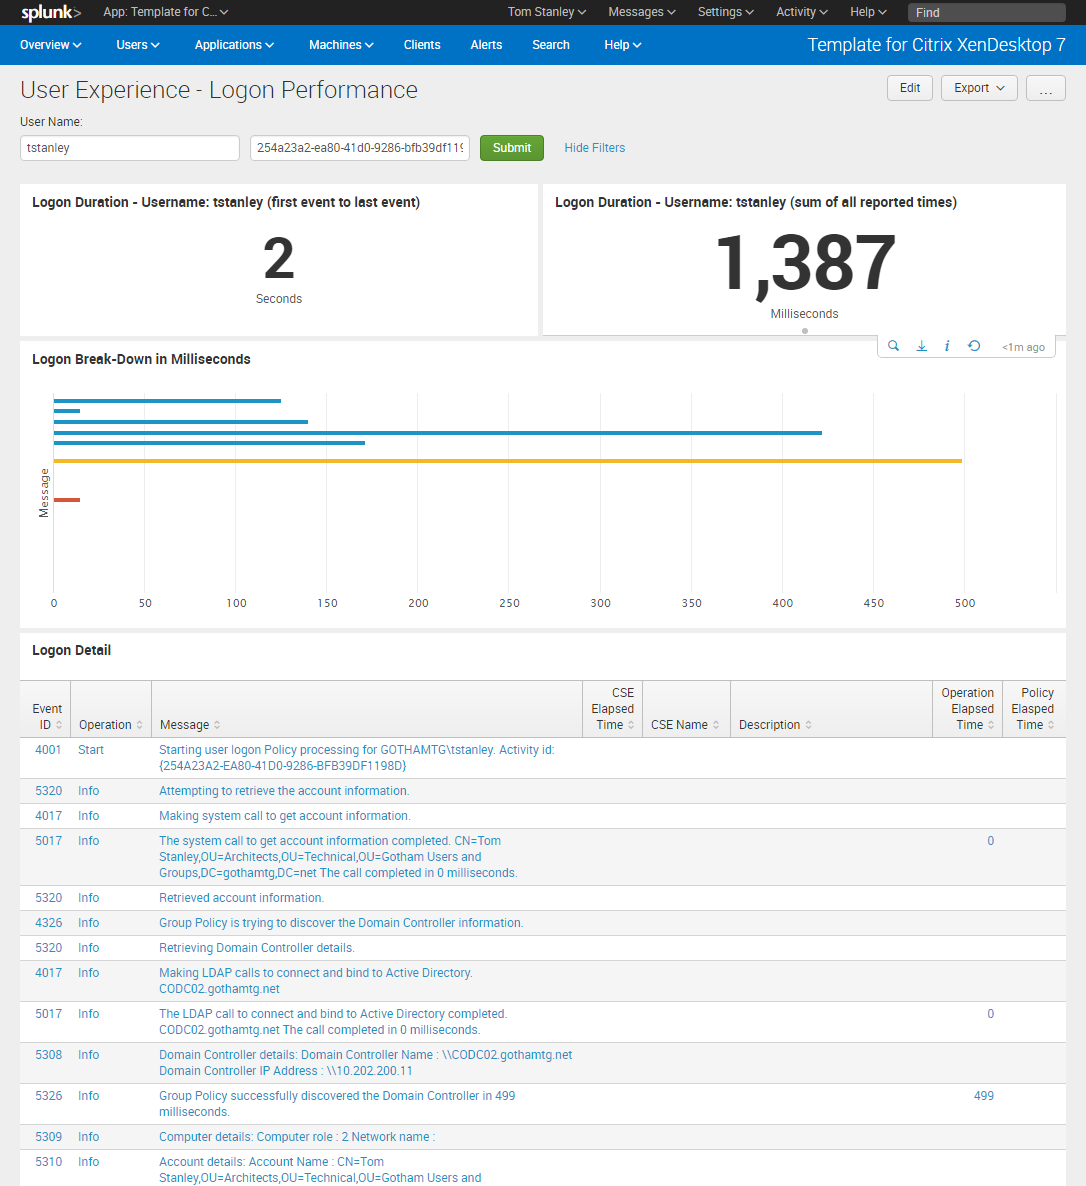The width and height of the screenshot is (1086, 1186).
Task: Sort the Message column ascending
Action: tap(189, 724)
